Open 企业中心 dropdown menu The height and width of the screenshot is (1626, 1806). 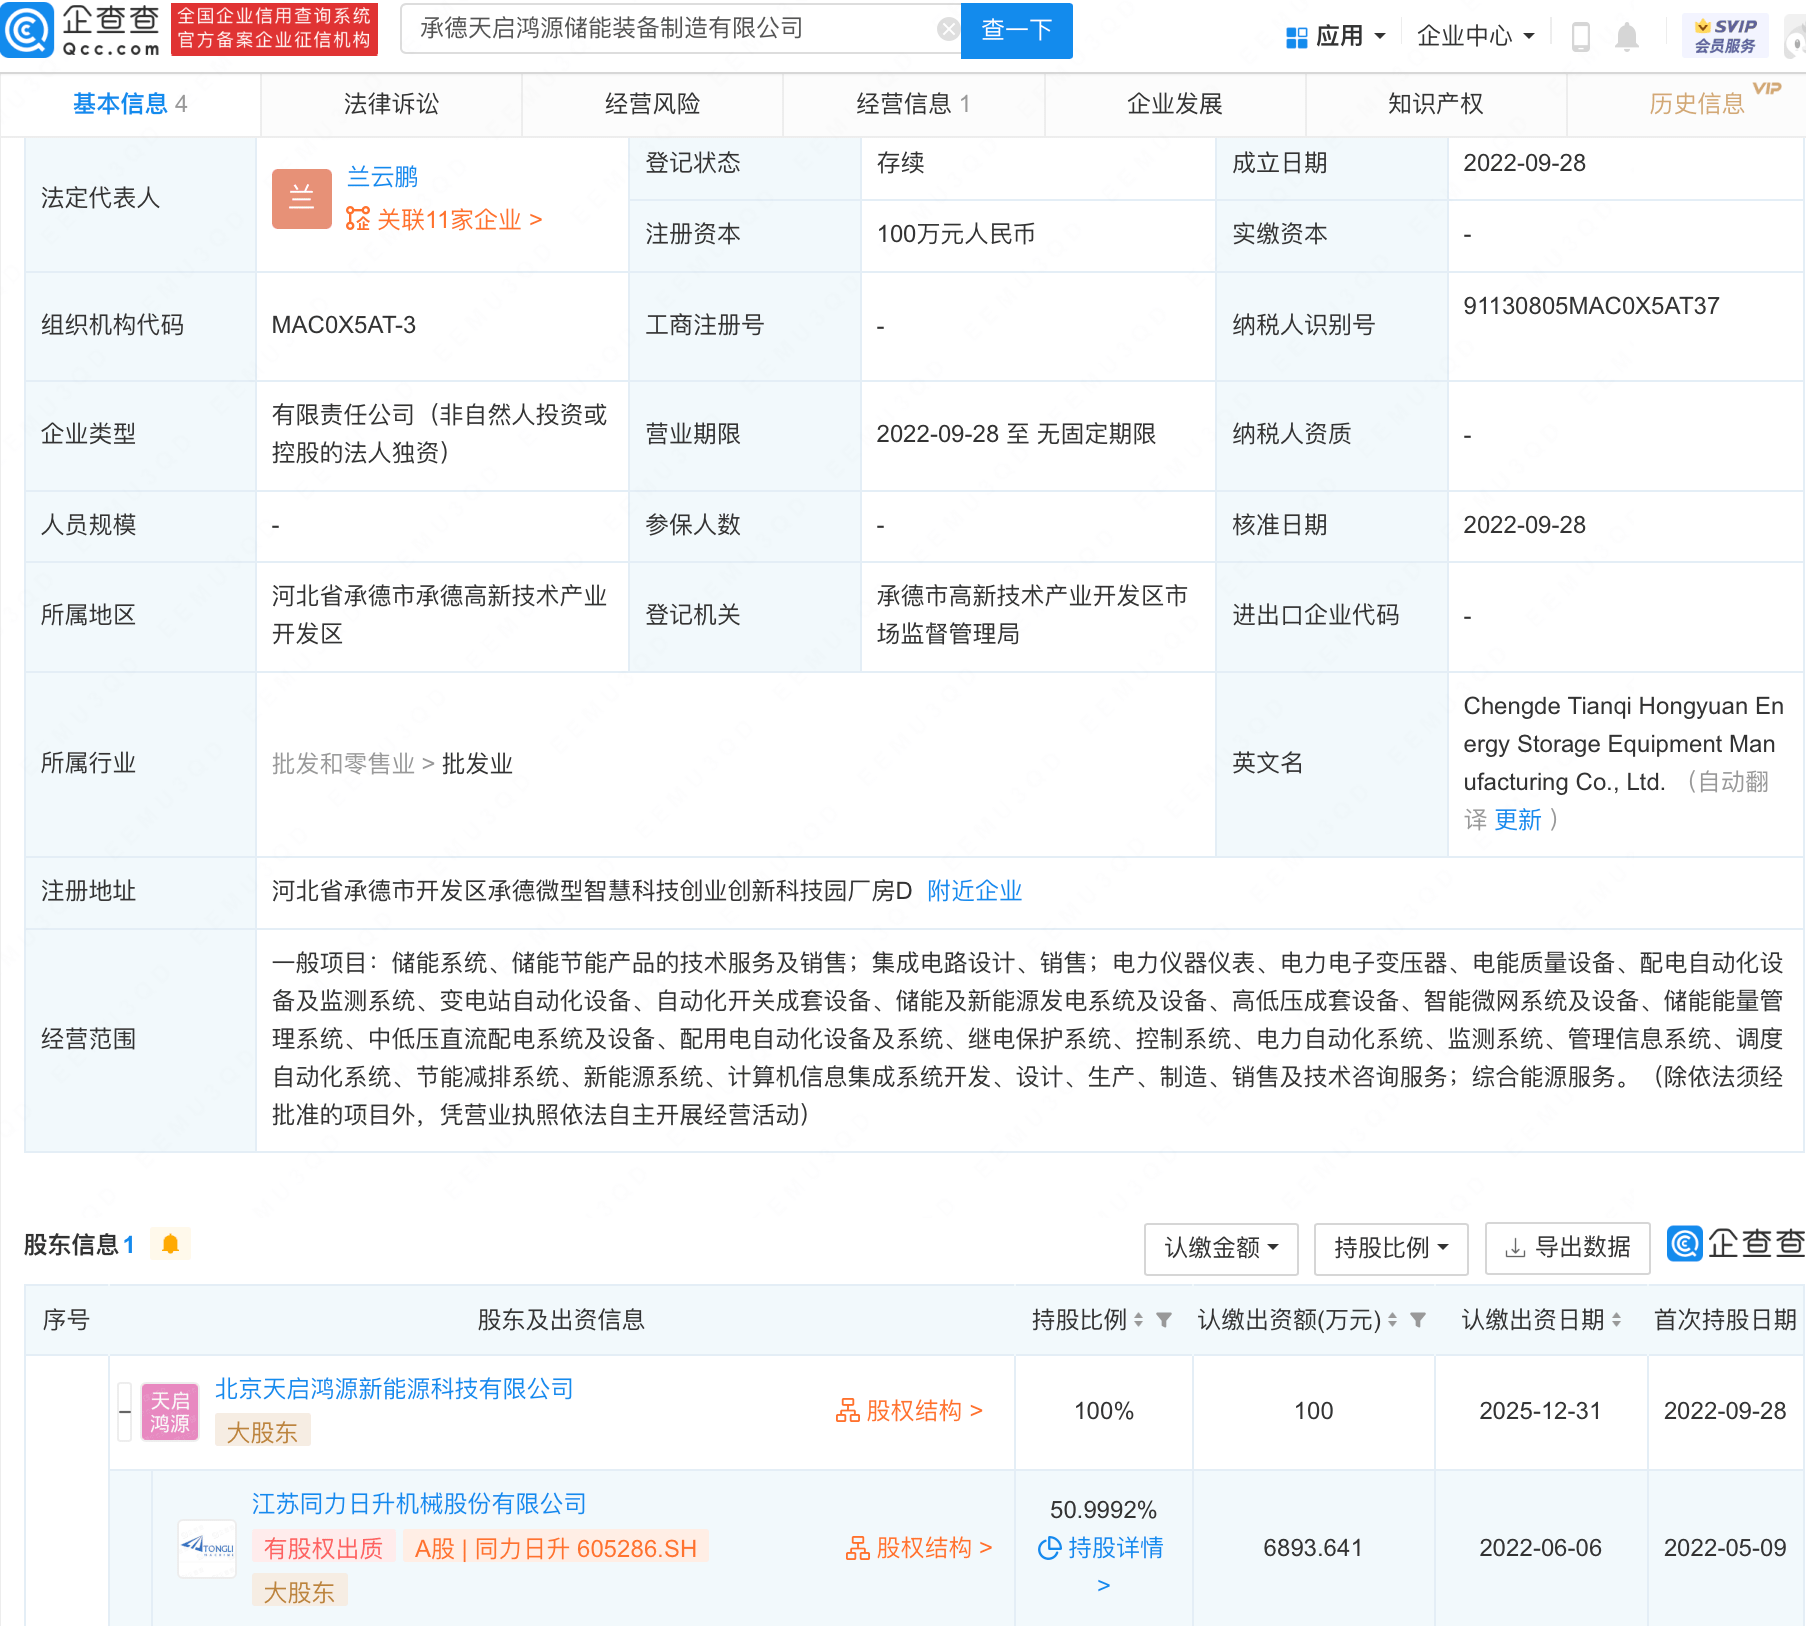[1475, 37]
